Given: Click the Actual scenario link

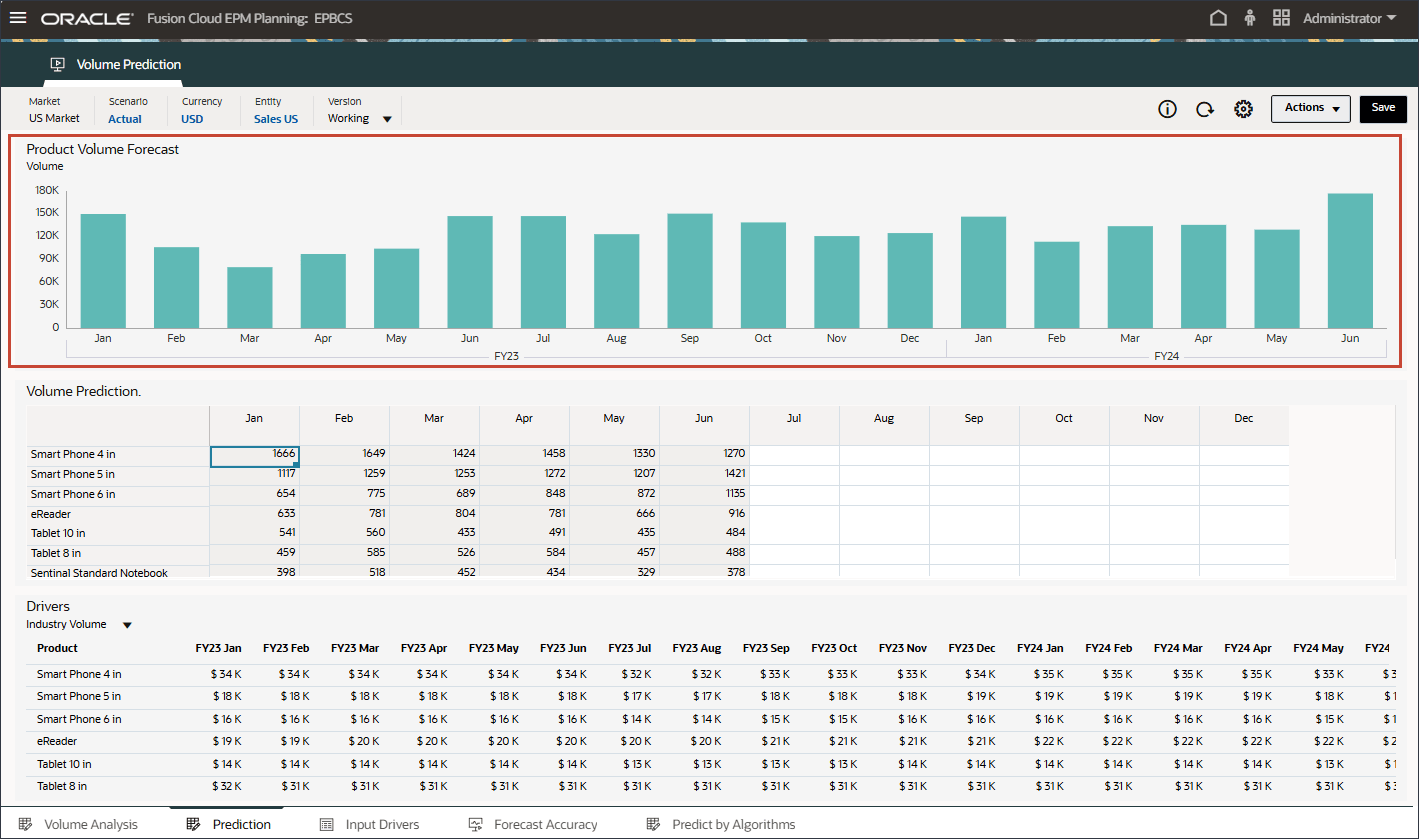Looking at the screenshot, I should coord(125,119).
